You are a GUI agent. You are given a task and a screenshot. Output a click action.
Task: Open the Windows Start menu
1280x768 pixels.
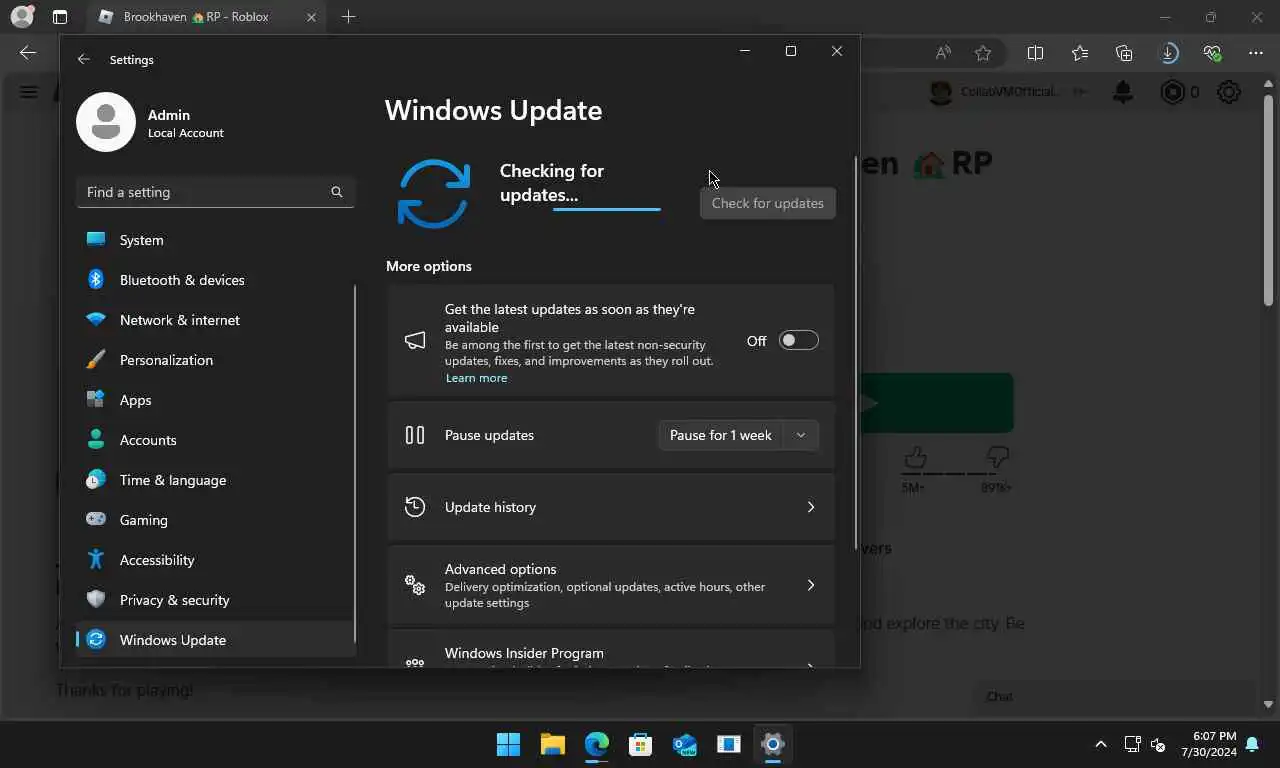(x=508, y=744)
